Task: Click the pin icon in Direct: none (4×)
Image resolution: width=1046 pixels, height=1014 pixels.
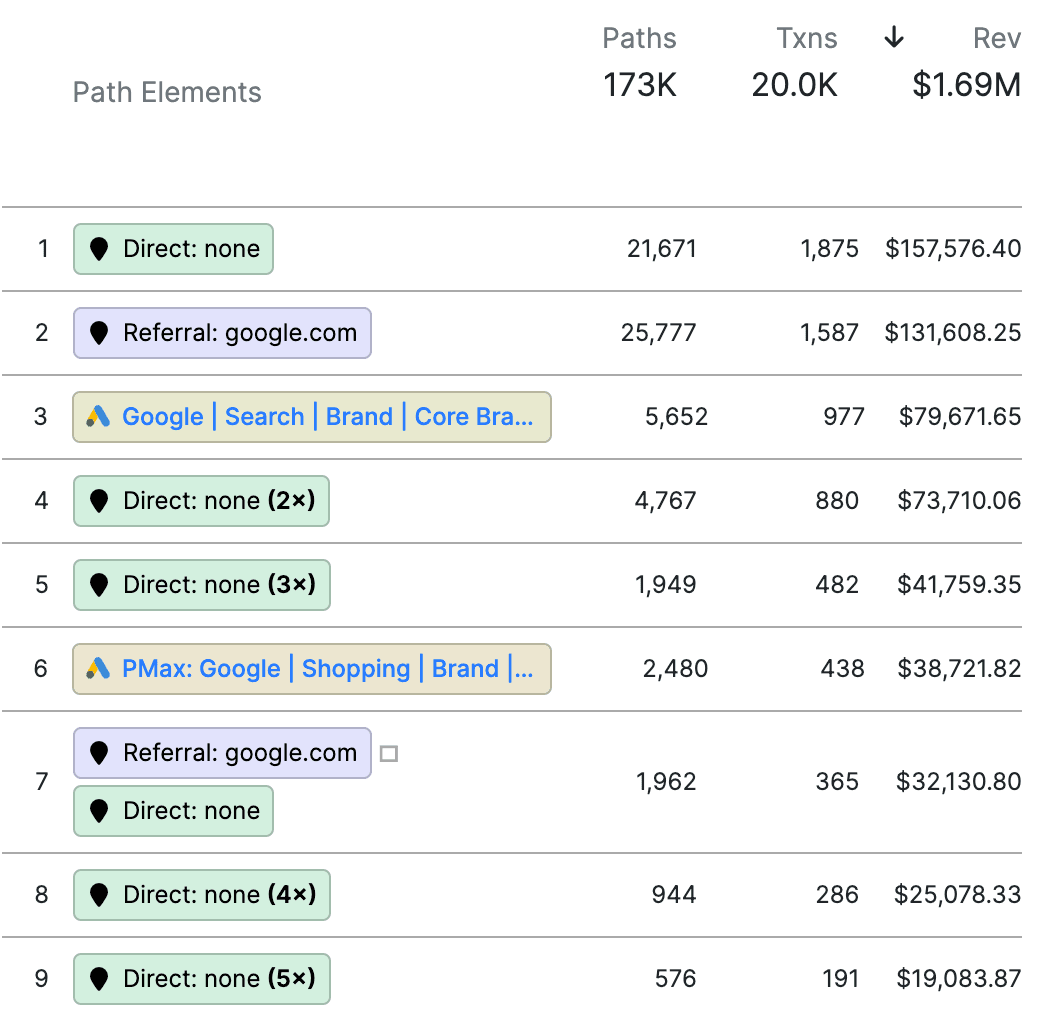Action: [x=99, y=895]
